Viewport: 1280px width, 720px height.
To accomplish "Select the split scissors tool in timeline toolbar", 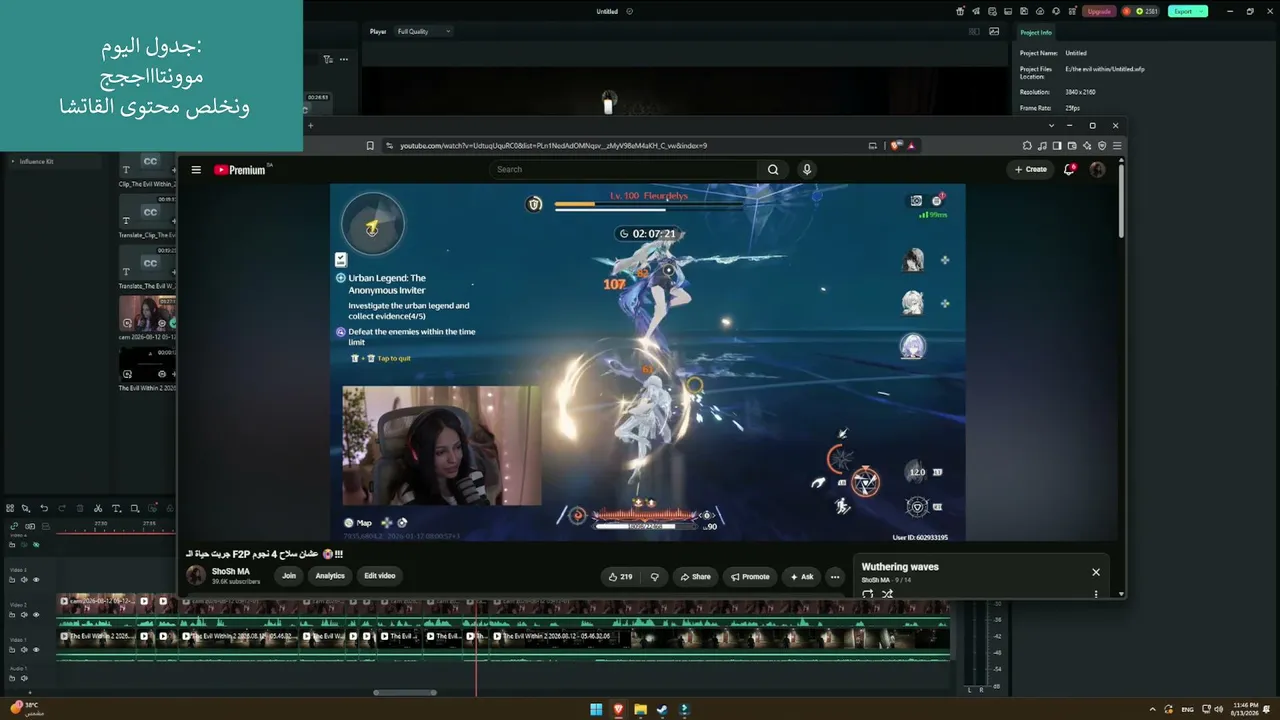I will pos(97,509).
